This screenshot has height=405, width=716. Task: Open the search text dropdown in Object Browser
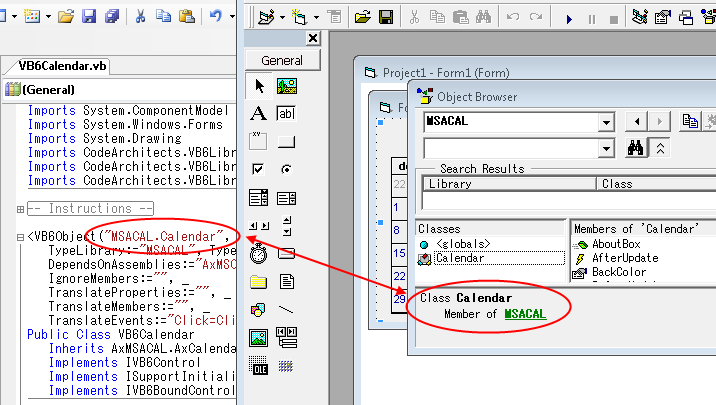tap(606, 149)
